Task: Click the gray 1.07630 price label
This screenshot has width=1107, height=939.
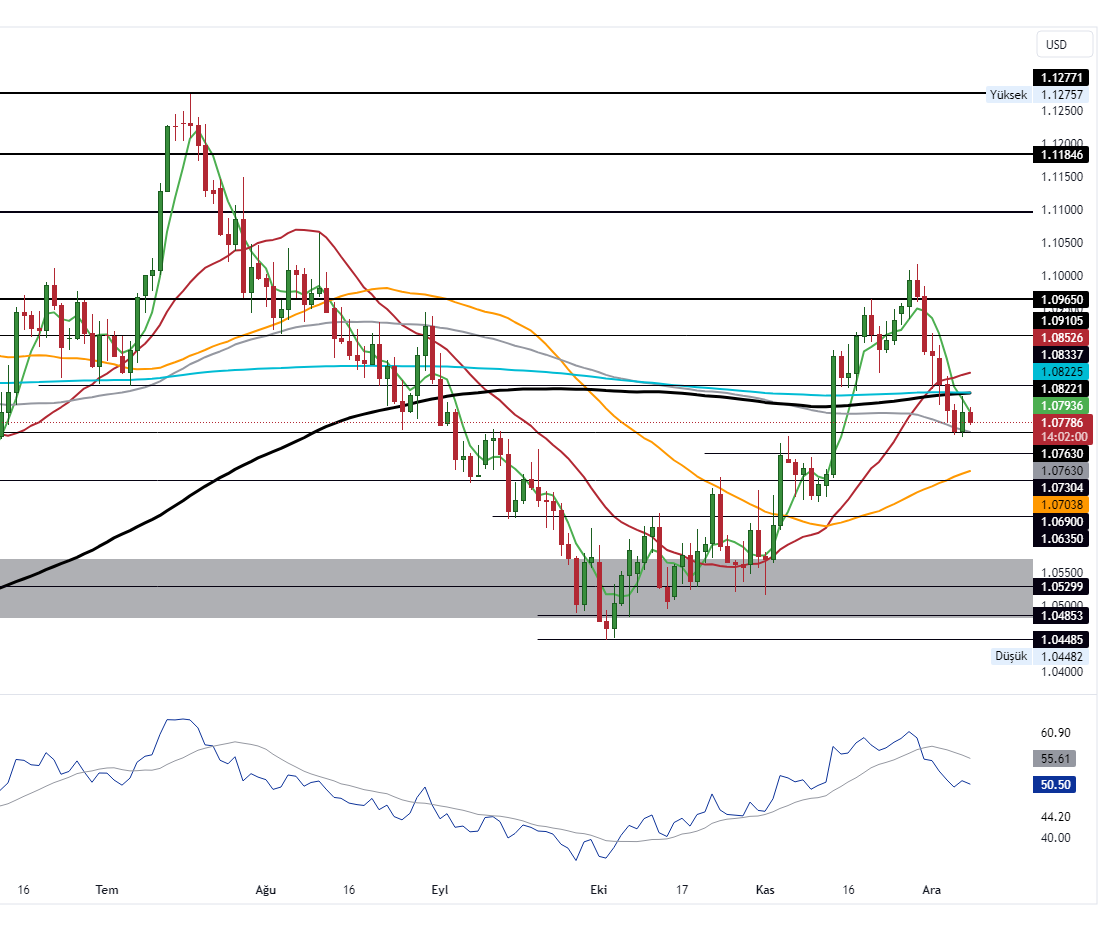Action: [x=1062, y=470]
